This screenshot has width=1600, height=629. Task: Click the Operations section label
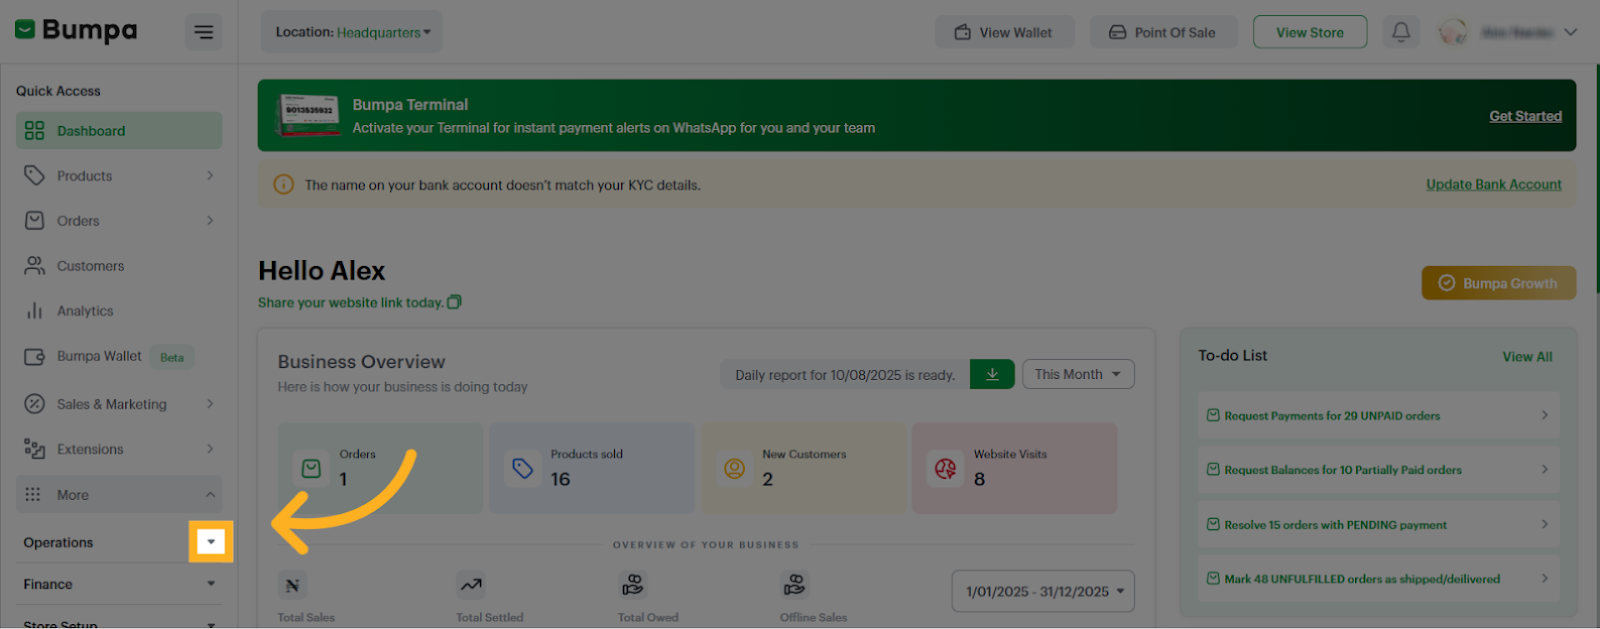(x=58, y=543)
